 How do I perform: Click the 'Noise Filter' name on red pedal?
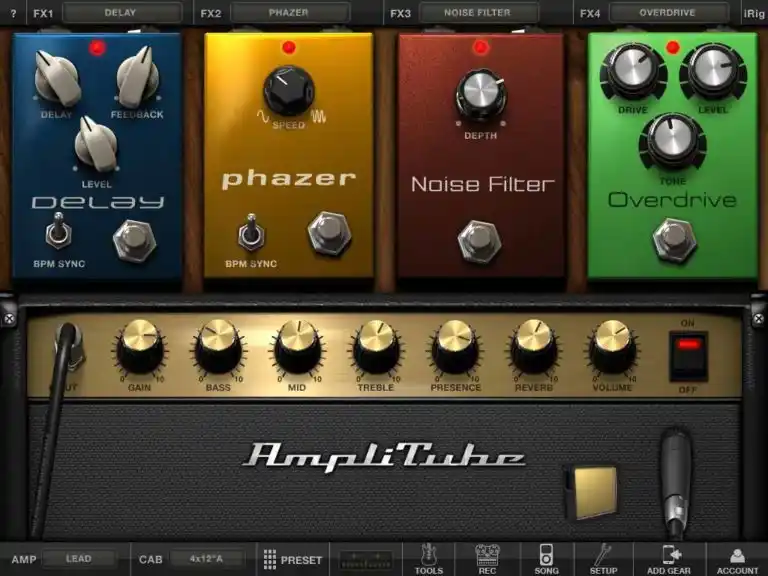click(x=482, y=185)
